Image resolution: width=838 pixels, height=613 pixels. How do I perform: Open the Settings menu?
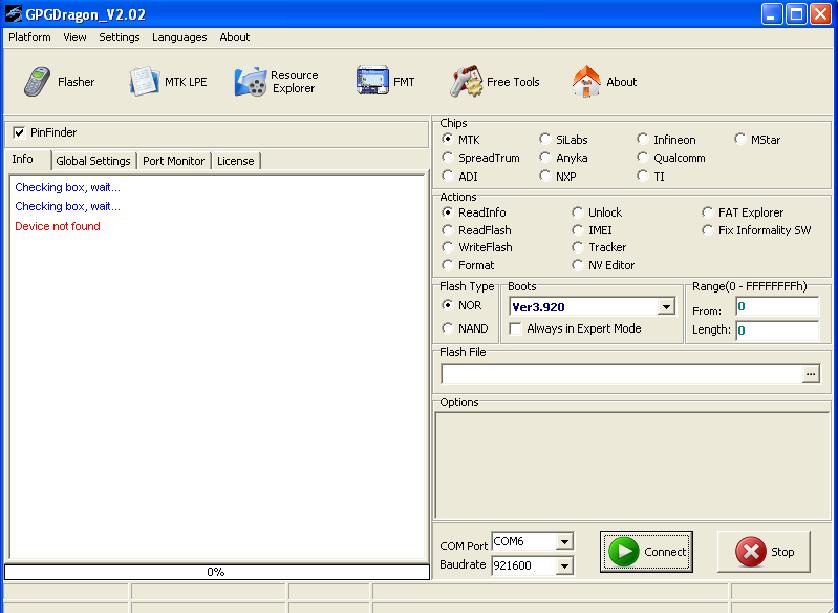119,37
